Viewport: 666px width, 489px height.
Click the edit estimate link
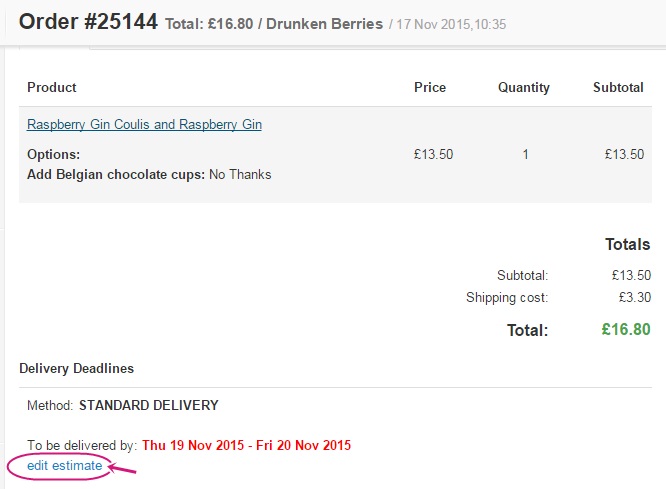point(64,465)
